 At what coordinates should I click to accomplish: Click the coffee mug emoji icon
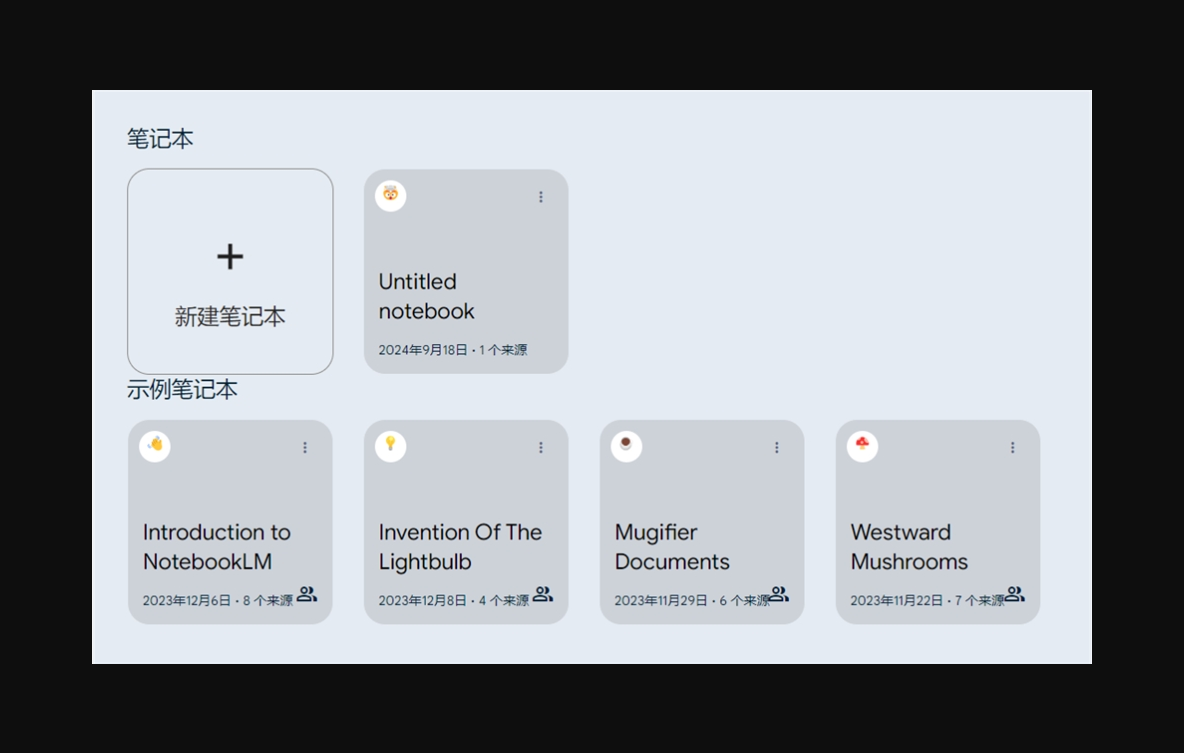(x=626, y=446)
